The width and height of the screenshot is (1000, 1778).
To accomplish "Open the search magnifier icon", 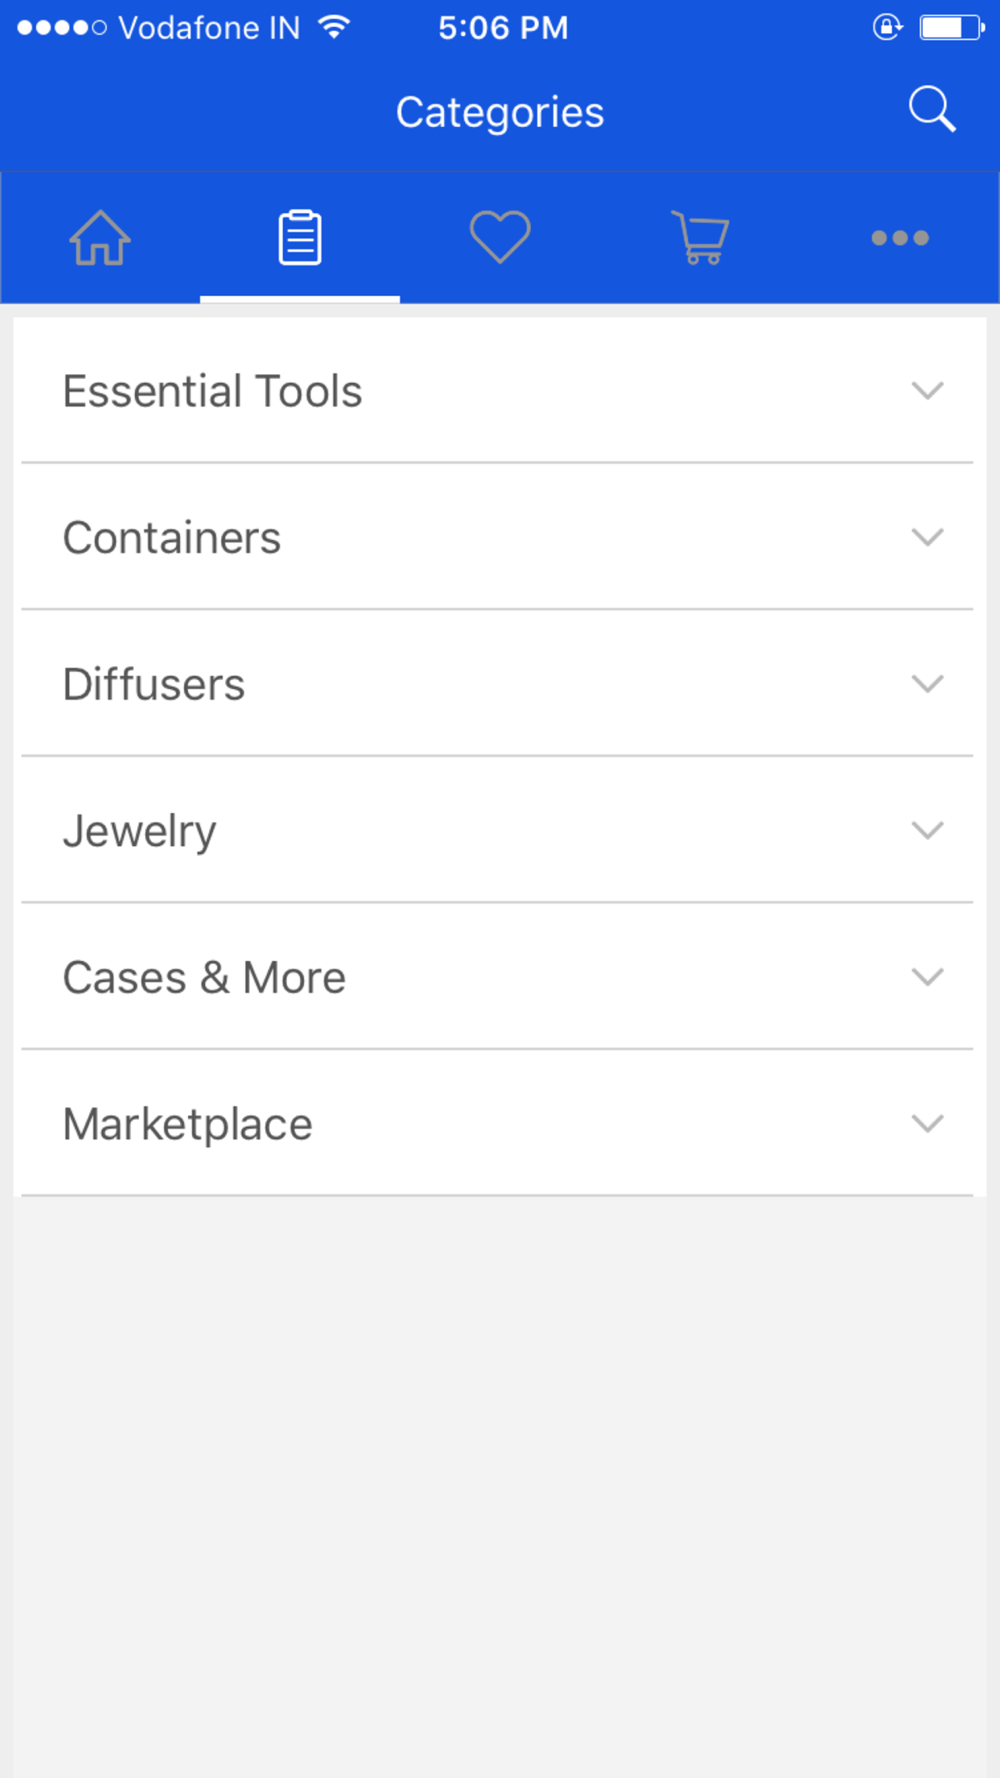I will 932,109.
